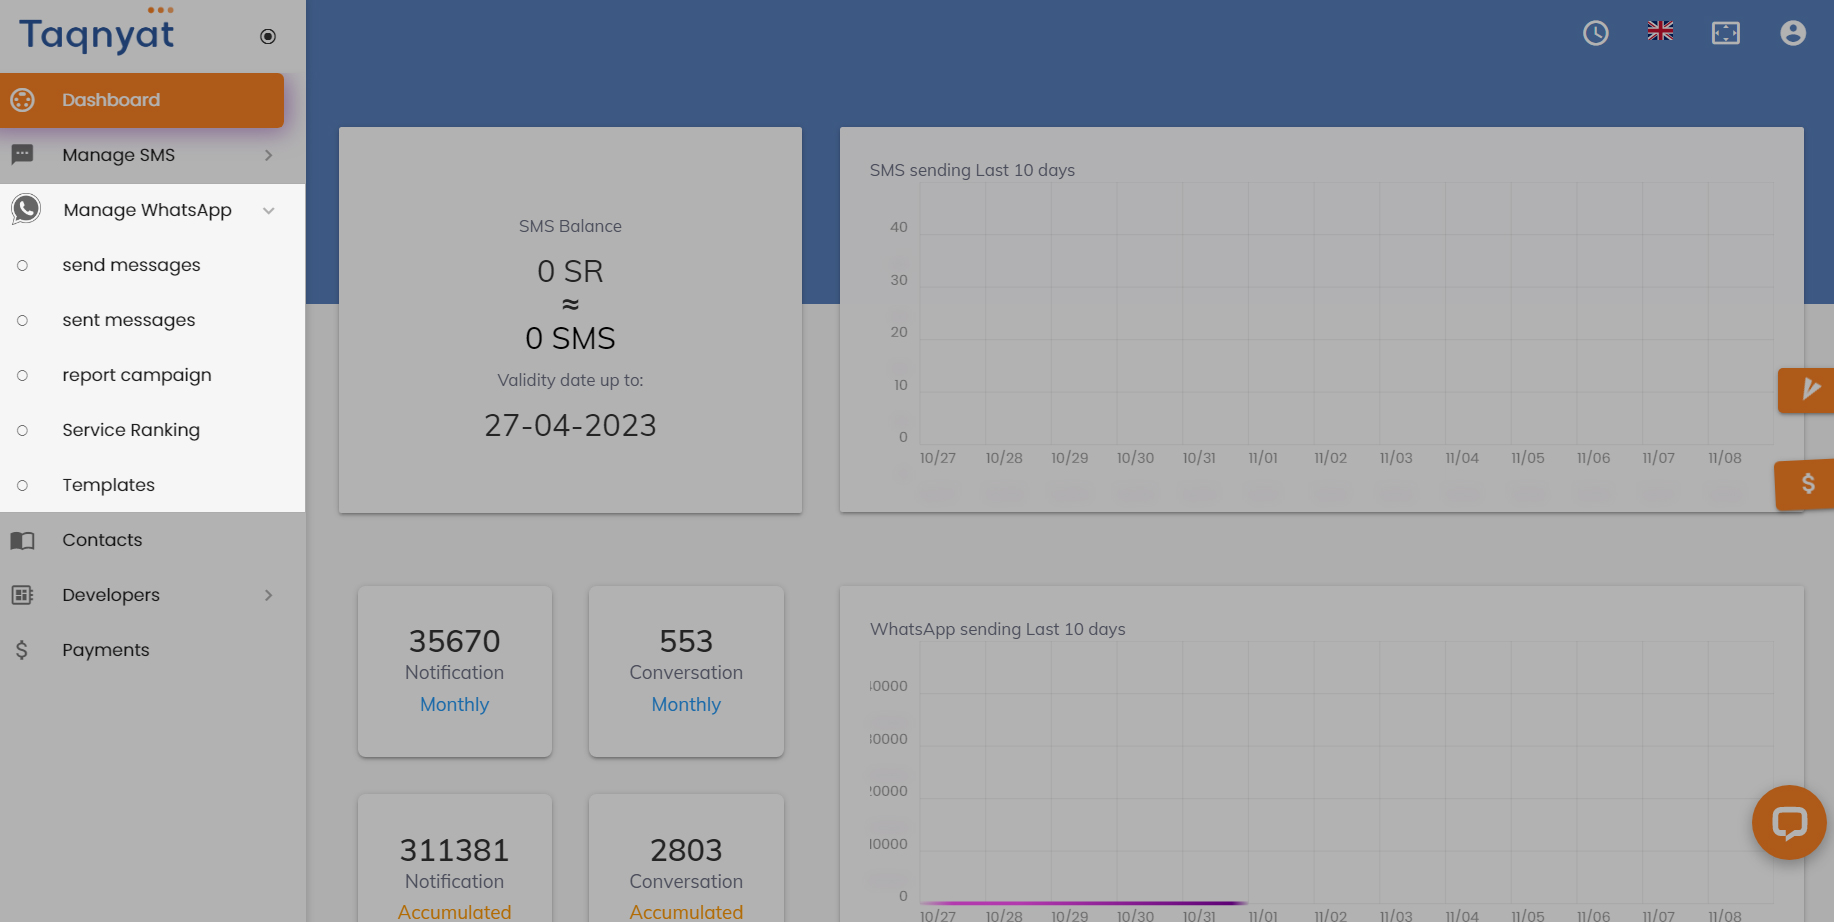The width and height of the screenshot is (1834, 922).
Task: Open the user account profile icon
Action: coord(1793,33)
